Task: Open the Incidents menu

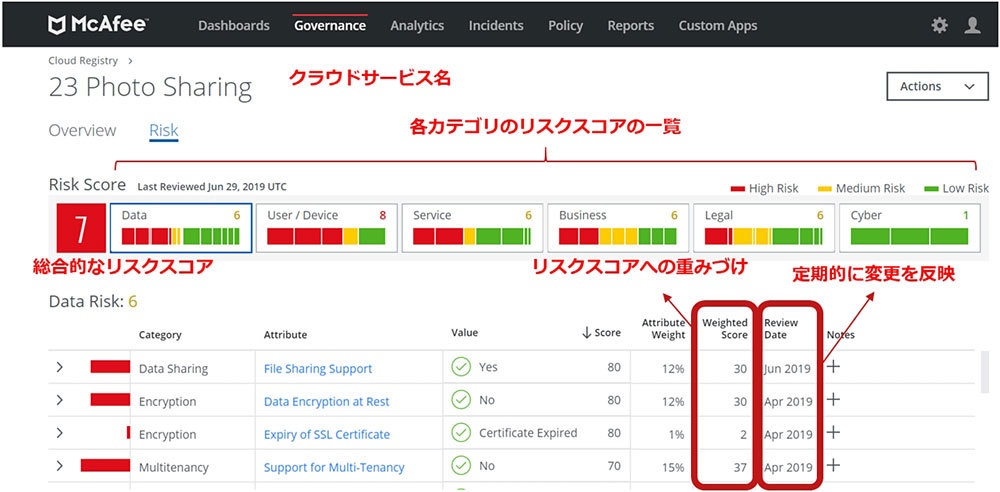Action: [x=496, y=26]
